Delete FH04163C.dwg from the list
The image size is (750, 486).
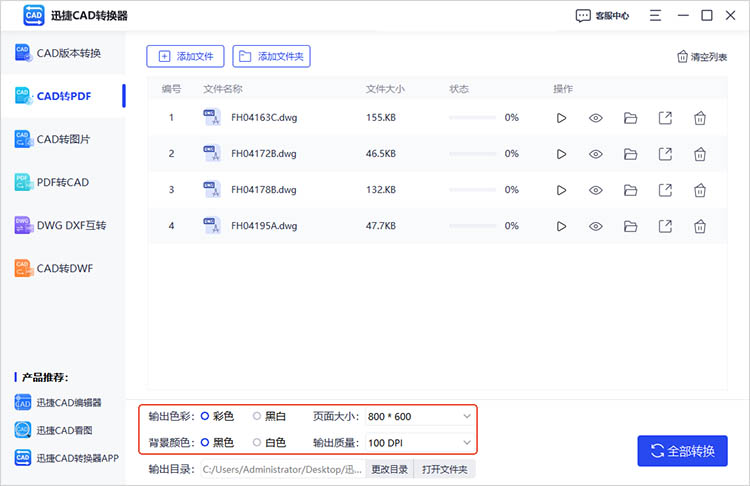700,118
